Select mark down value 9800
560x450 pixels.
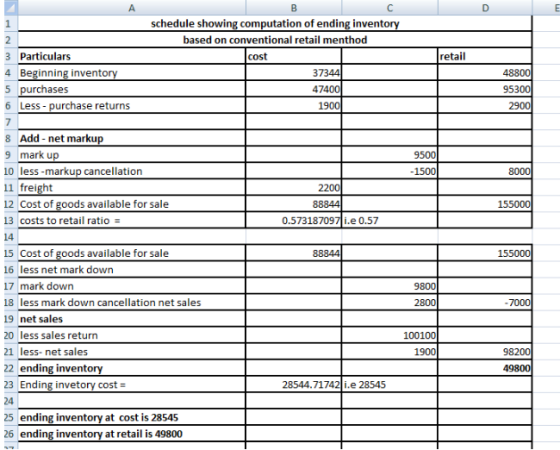pyautogui.click(x=390, y=286)
